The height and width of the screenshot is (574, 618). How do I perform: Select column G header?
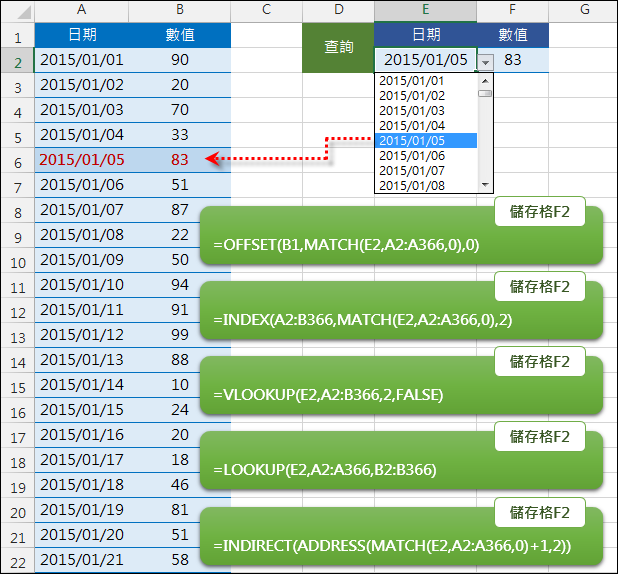[x=584, y=10]
